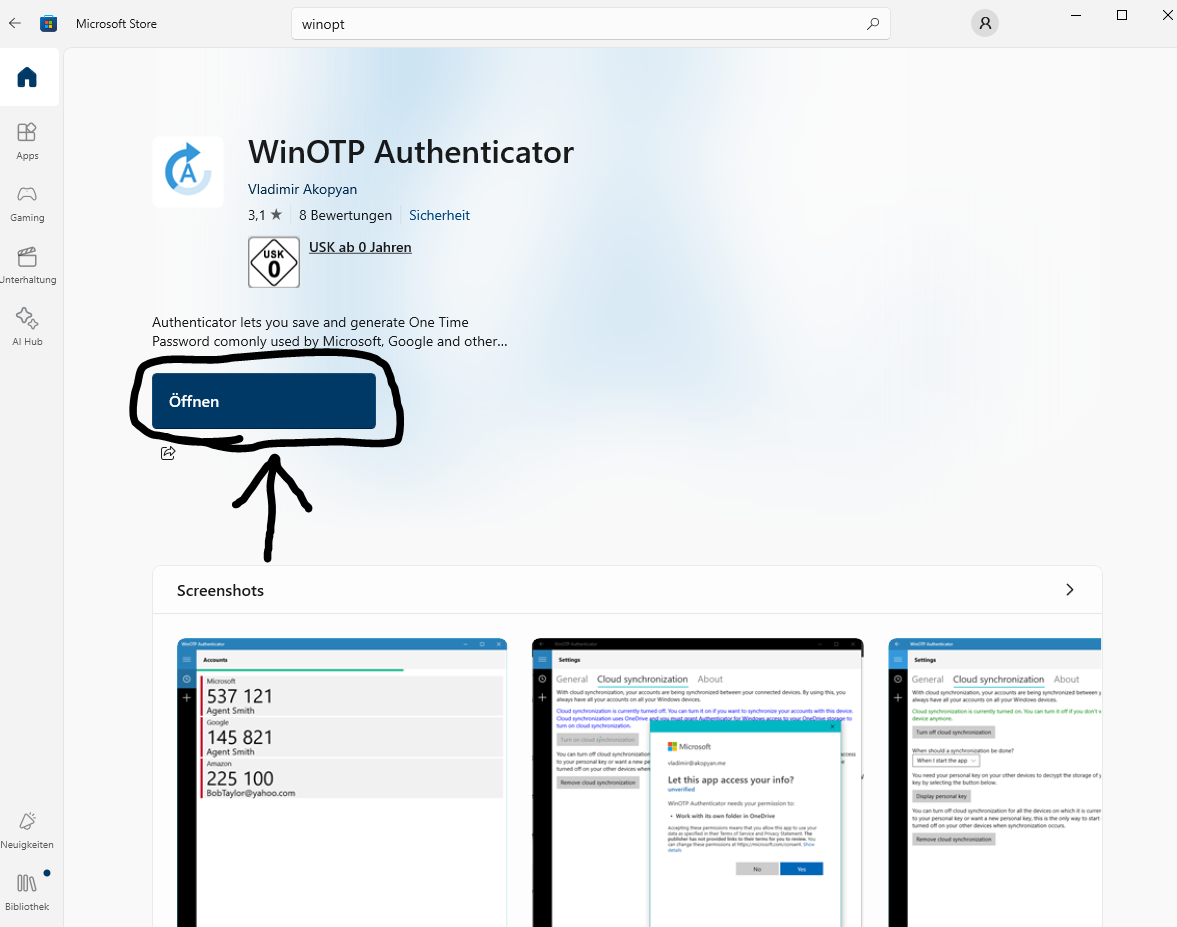Click the 8 Bewertungen ratings text
The image size is (1177, 927).
tap(345, 215)
